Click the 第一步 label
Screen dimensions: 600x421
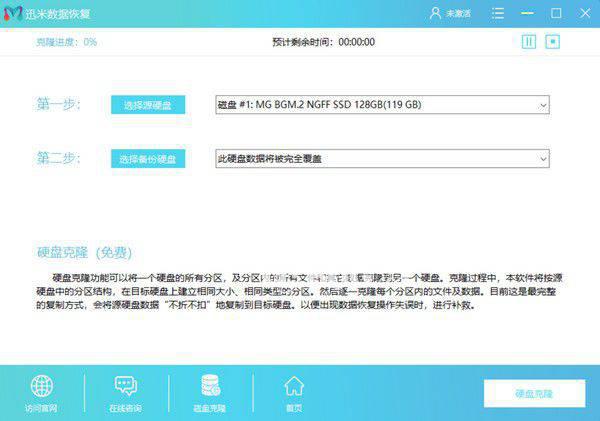[58, 104]
